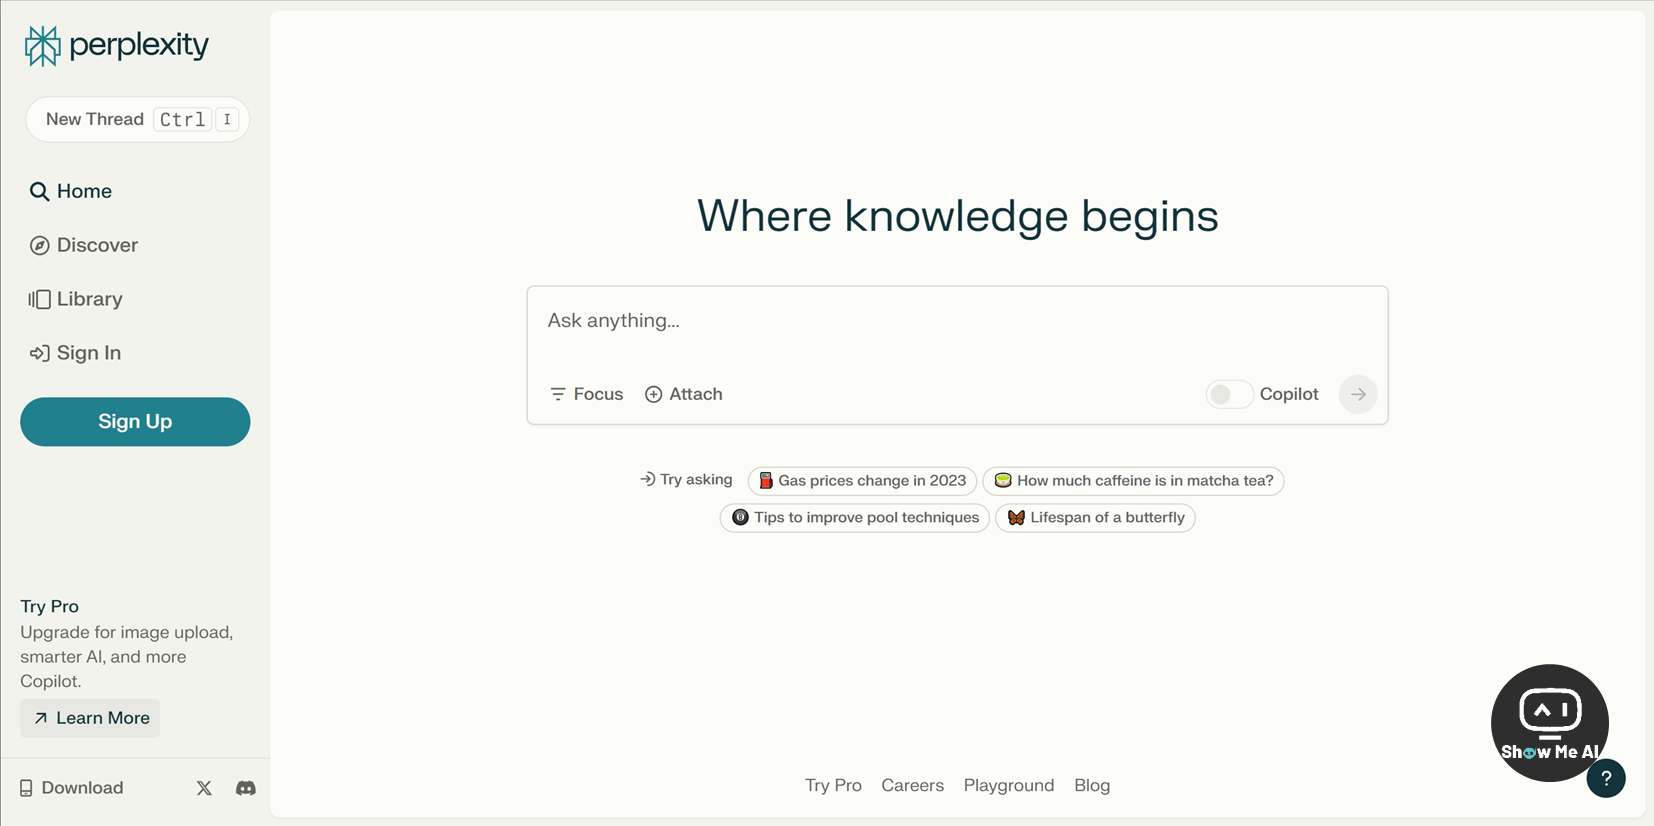Click the Learn More button

(90, 718)
